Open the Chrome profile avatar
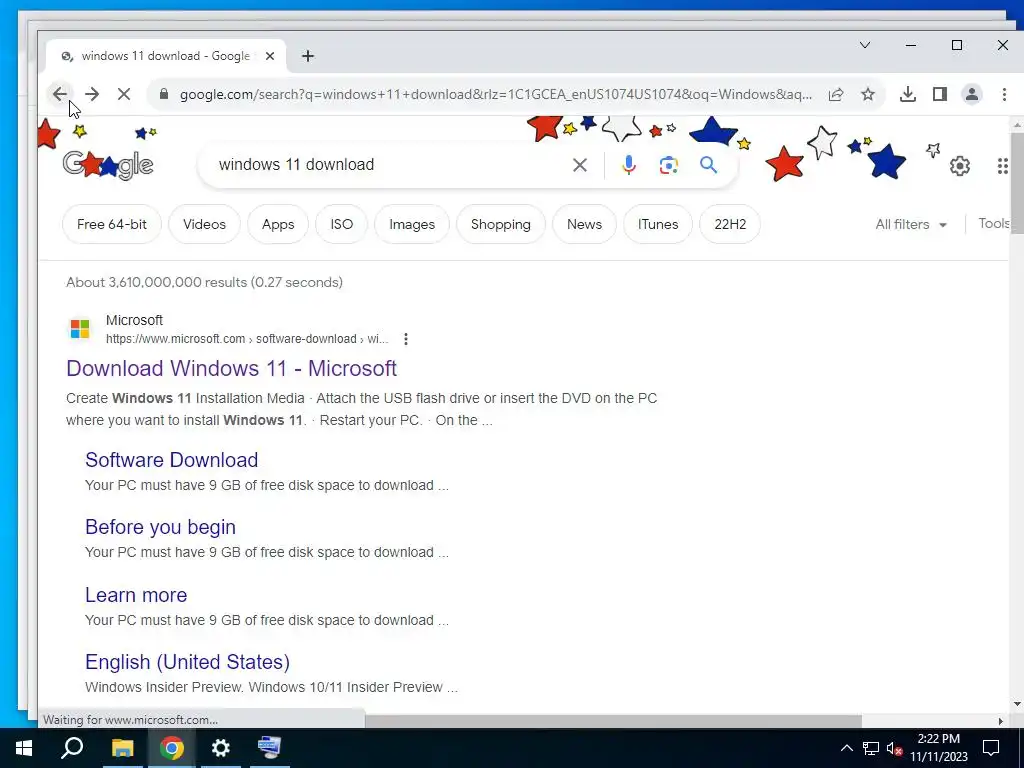The image size is (1024, 768). pos(972,95)
